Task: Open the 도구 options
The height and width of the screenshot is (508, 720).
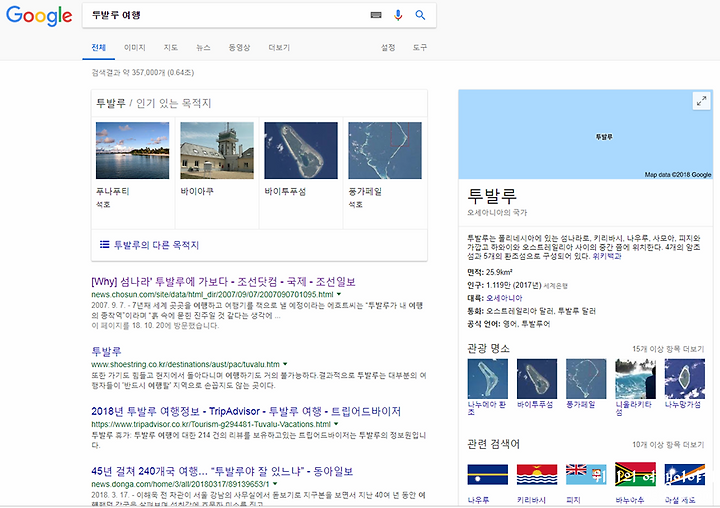Action: tap(419, 48)
